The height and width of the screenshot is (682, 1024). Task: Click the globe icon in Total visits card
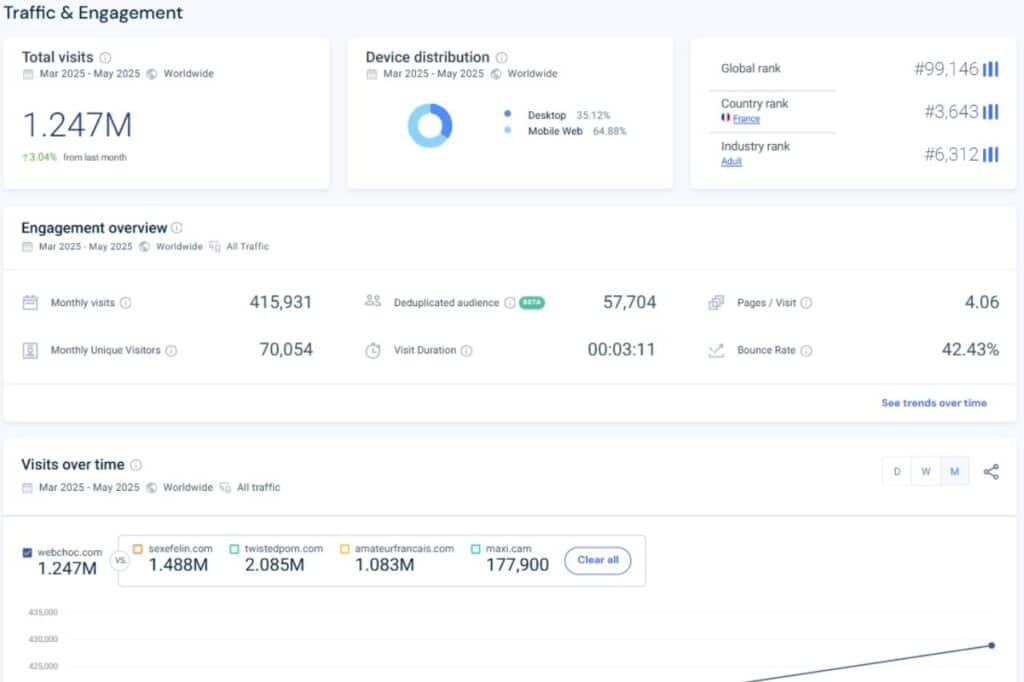[x=152, y=74]
